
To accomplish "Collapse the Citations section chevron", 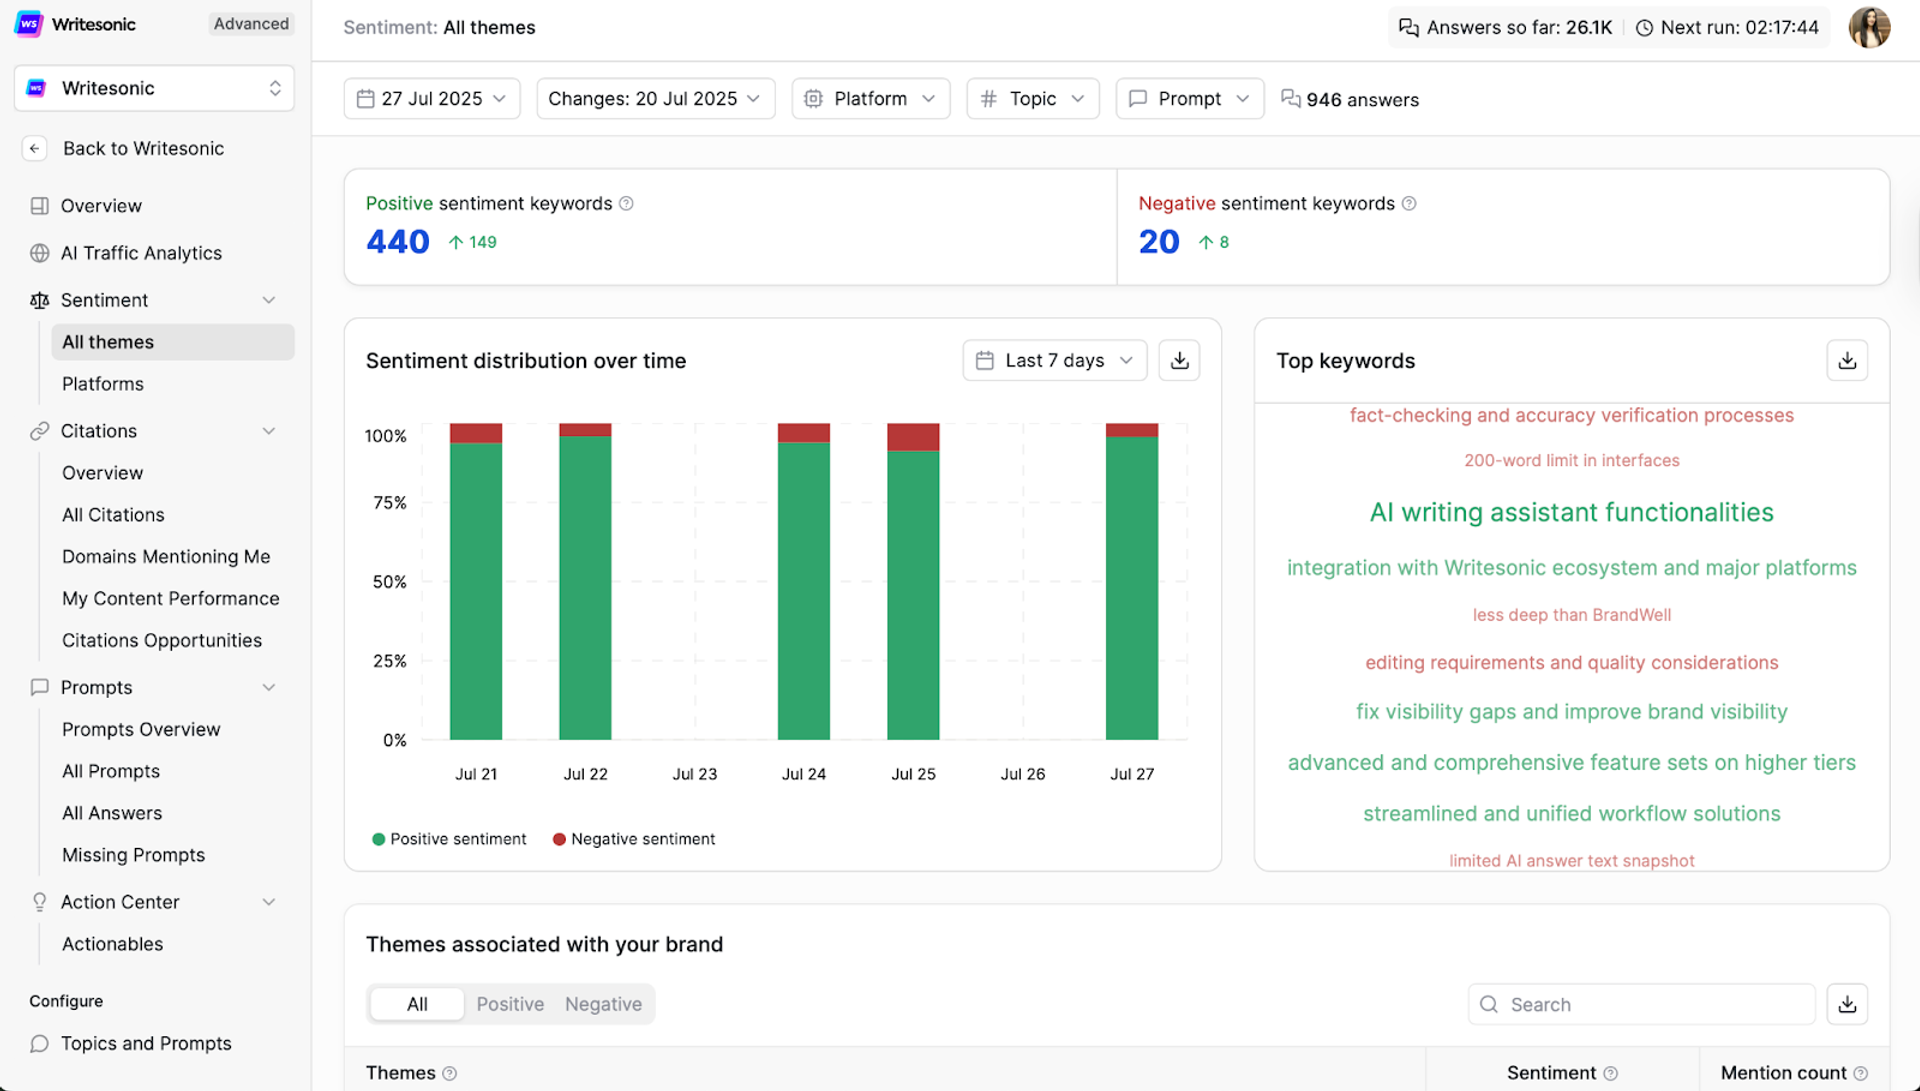I will [x=269, y=431].
